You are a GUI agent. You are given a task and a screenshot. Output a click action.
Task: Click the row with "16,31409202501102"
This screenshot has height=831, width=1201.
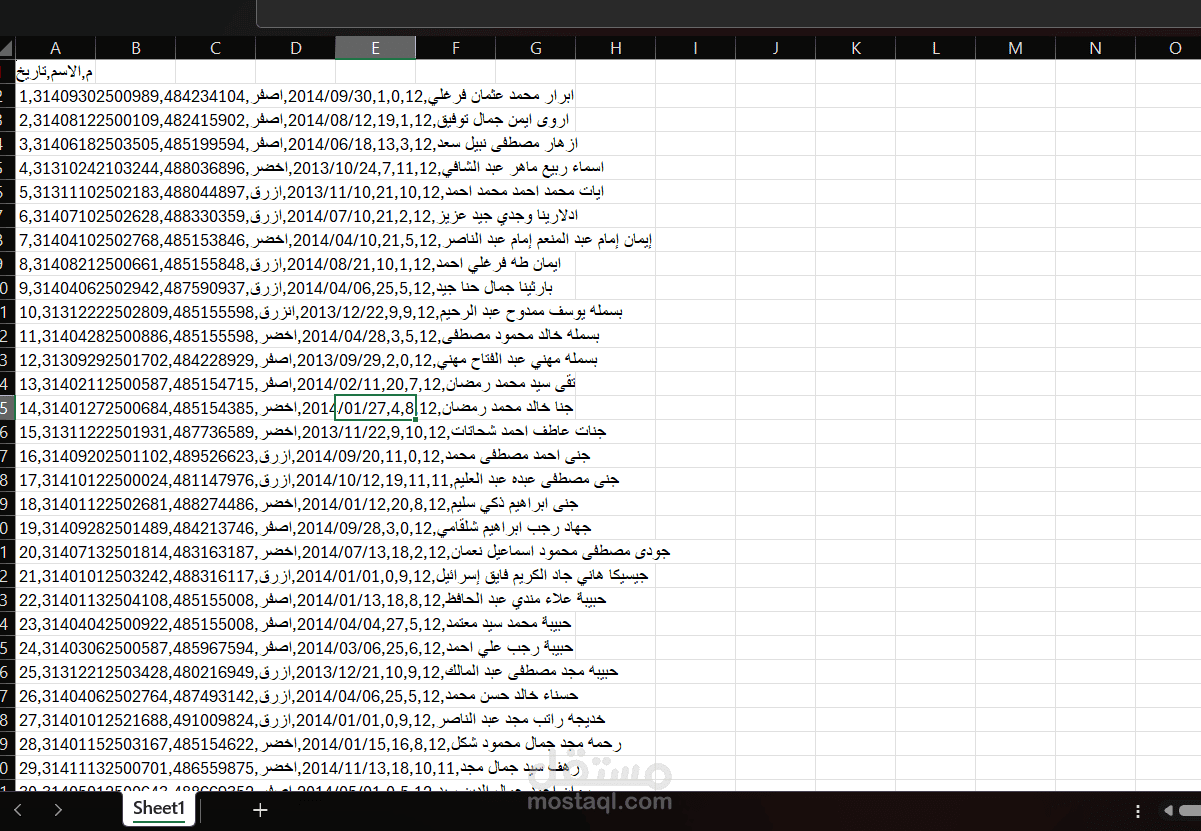coord(304,456)
